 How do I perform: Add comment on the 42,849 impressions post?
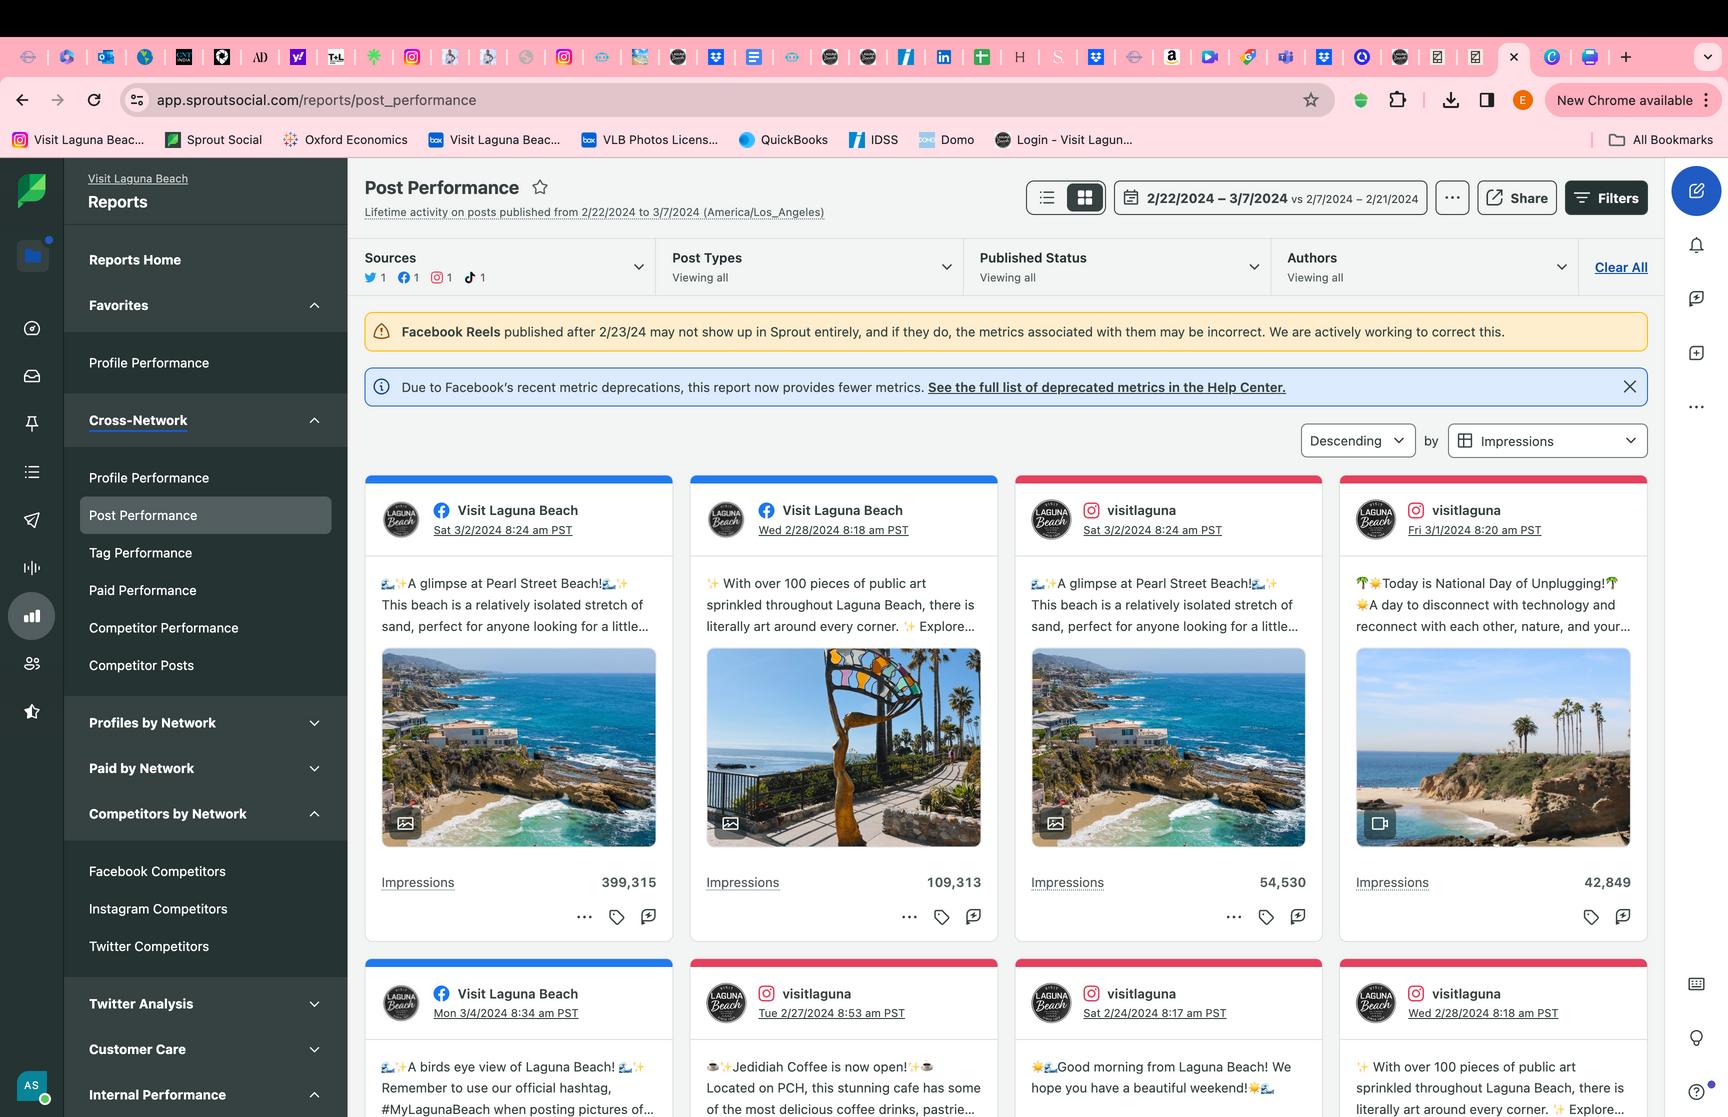coord(1623,916)
